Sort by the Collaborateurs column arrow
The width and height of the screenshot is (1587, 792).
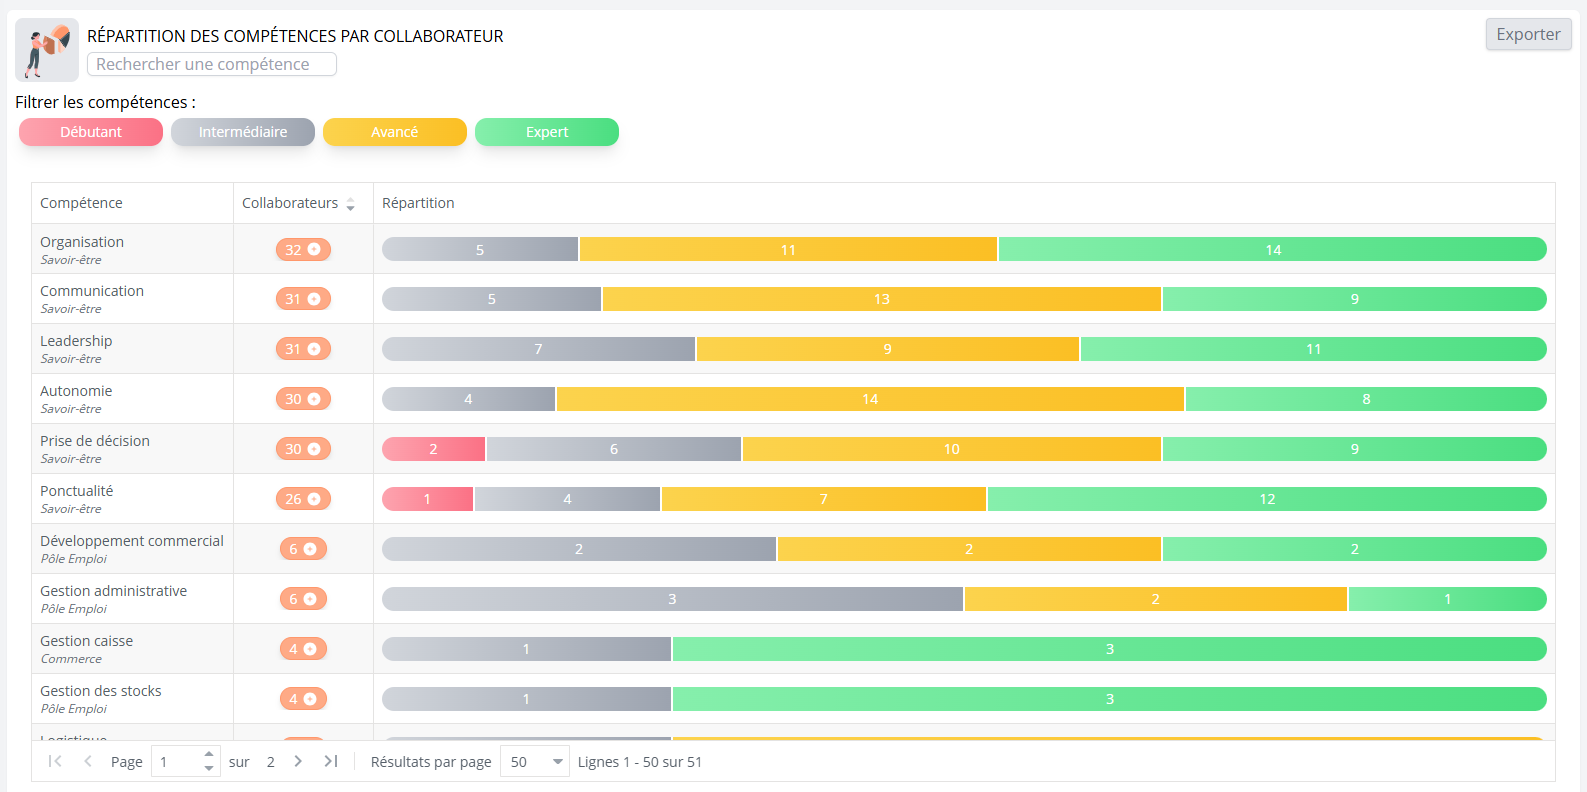click(351, 204)
